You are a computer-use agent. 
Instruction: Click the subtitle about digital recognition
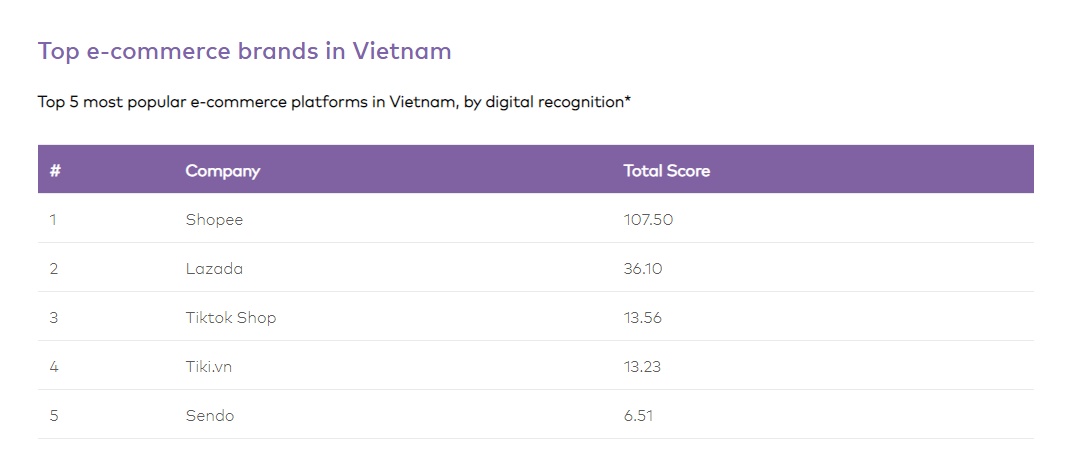click(x=334, y=102)
